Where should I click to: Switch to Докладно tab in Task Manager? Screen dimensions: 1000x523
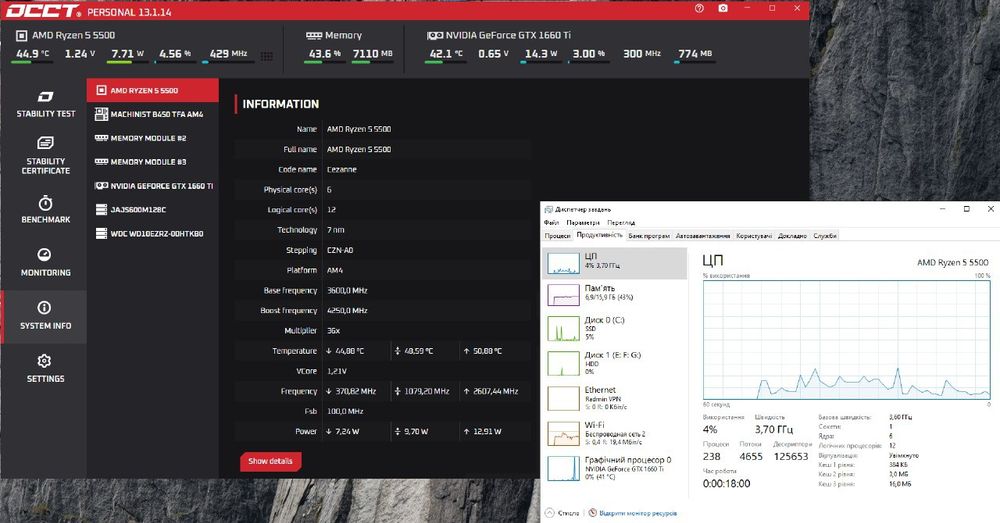coord(792,236)
